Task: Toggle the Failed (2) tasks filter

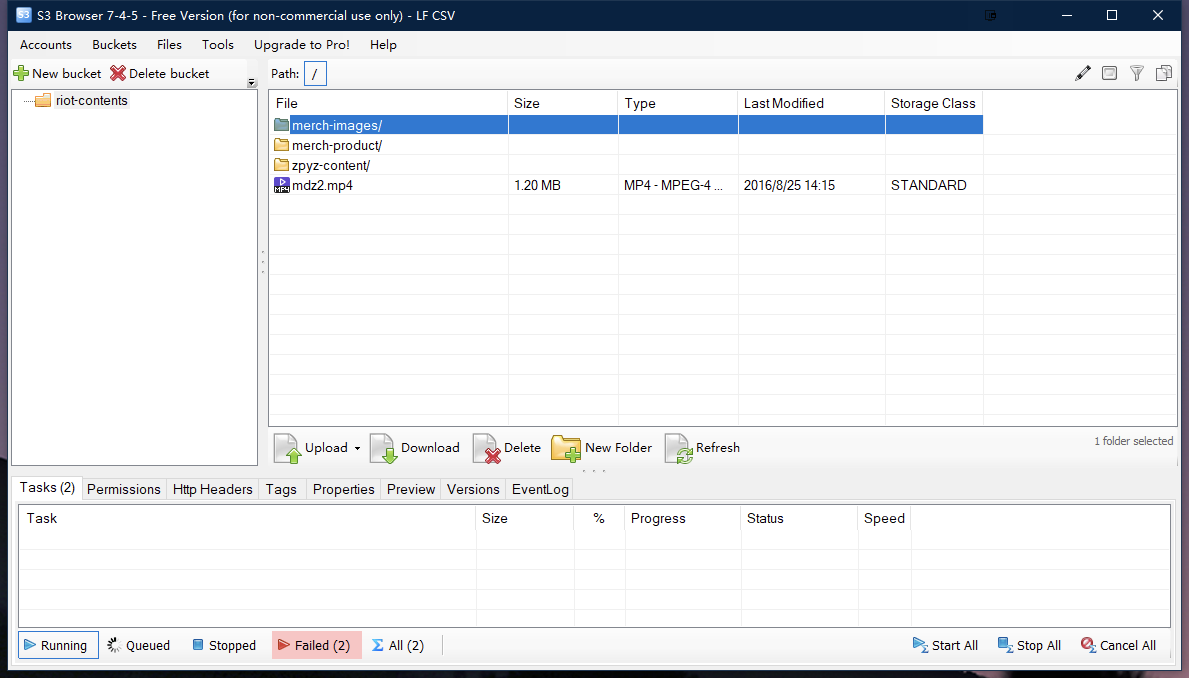Action: 311,645
